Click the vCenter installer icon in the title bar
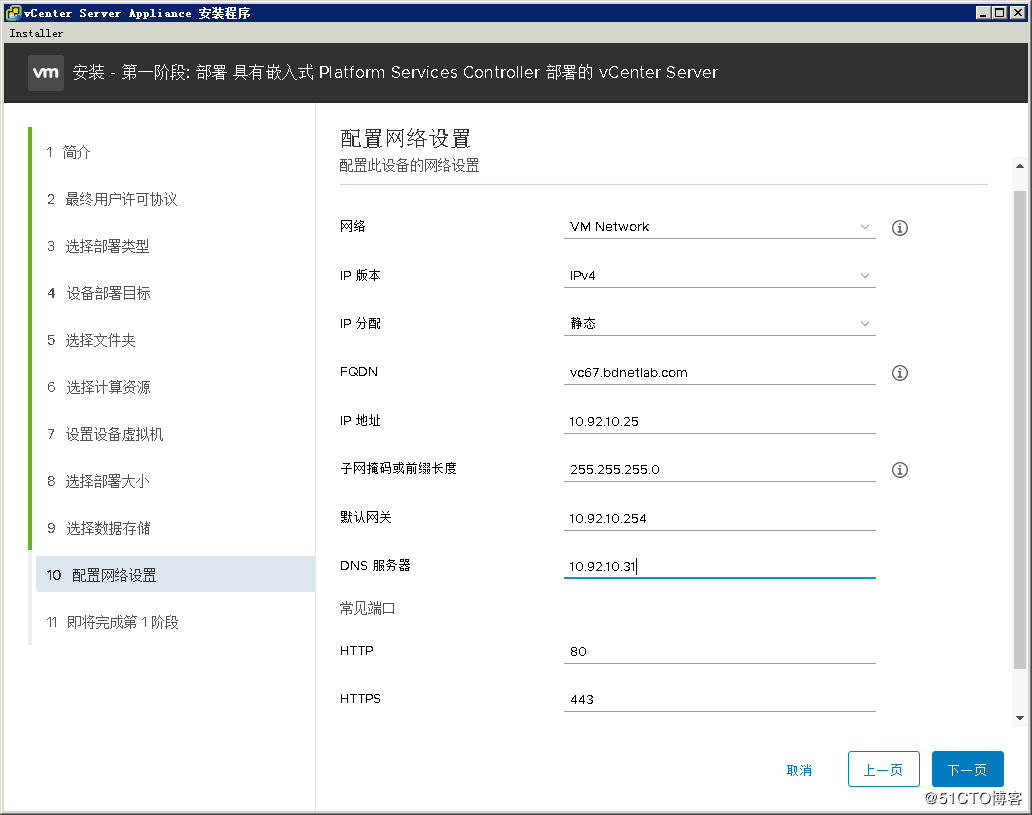 click(13, 13)
